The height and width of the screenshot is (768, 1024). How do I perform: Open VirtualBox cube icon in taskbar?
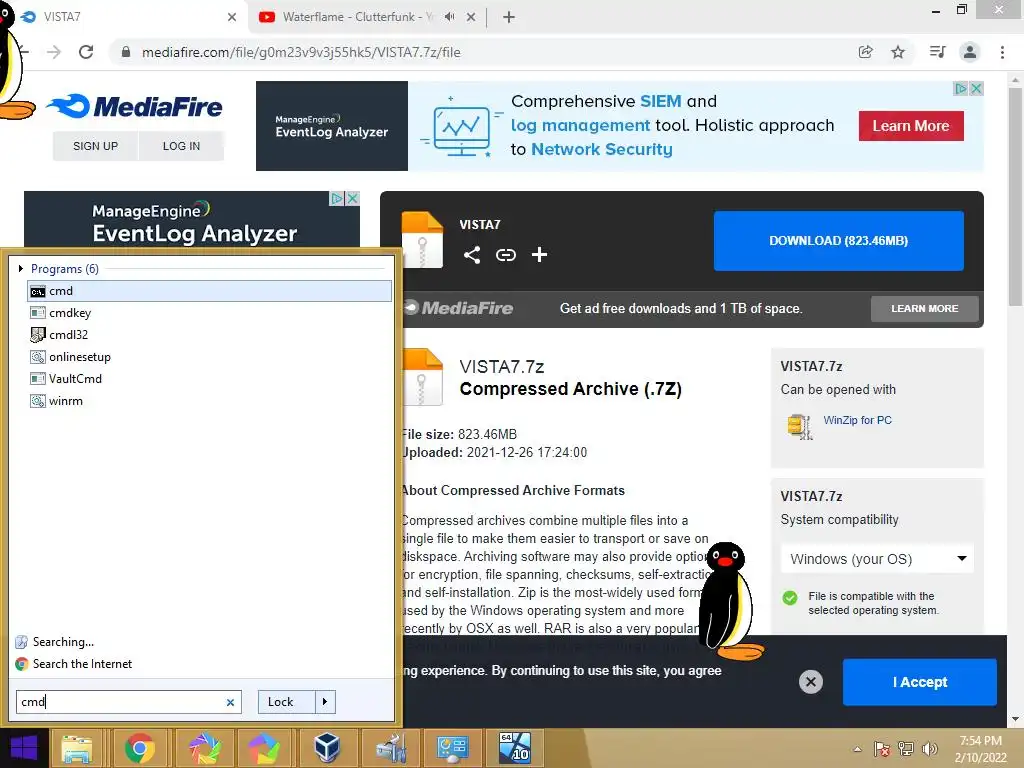coord(327,748)
